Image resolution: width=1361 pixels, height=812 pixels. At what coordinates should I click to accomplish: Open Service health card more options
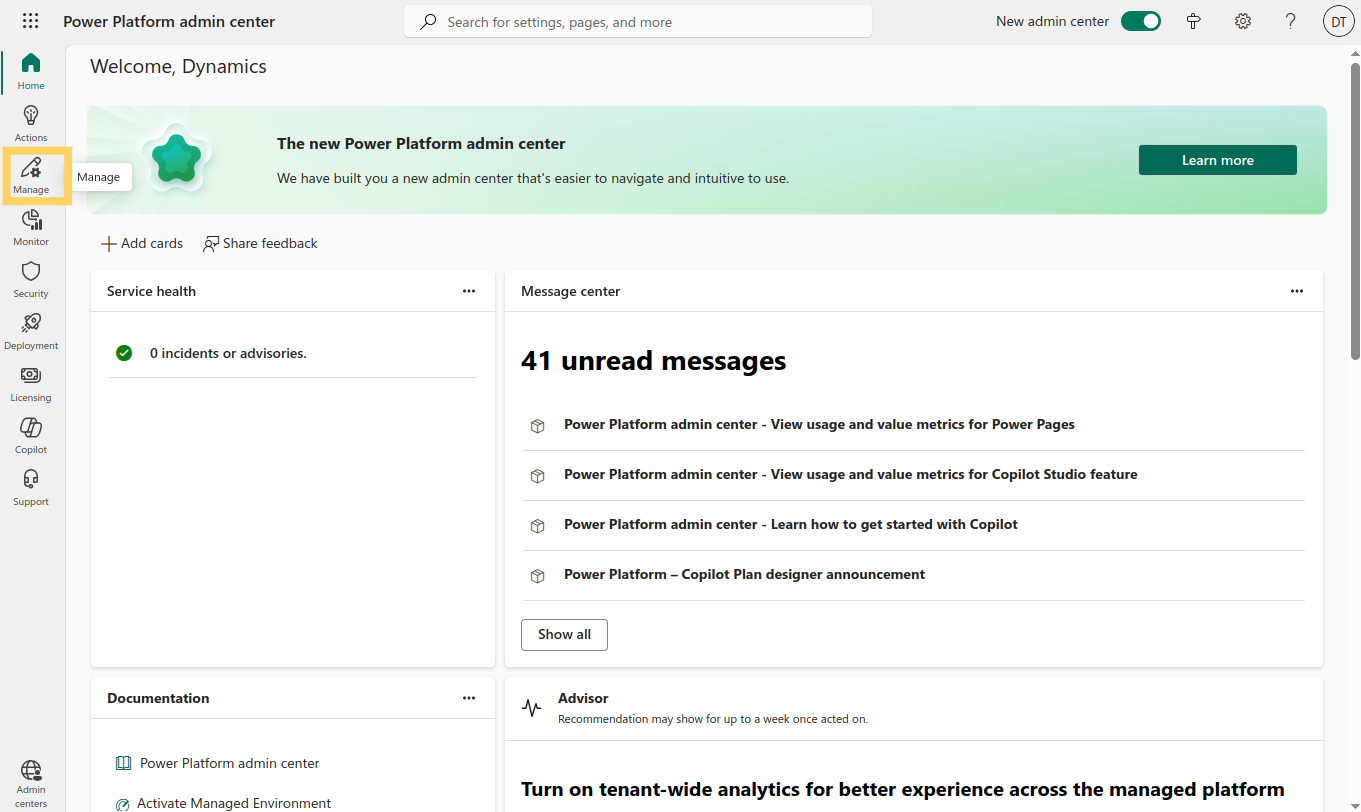(469, 291)
